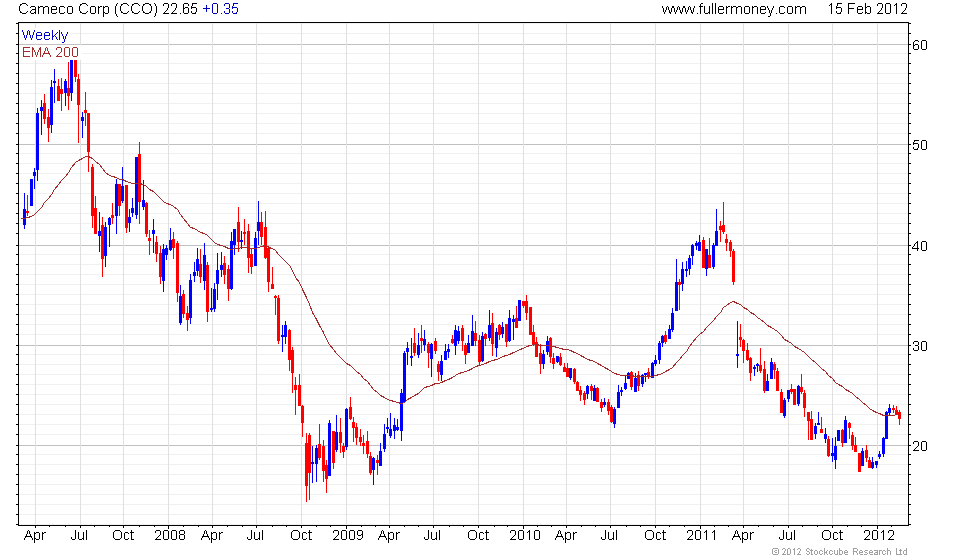Select the Weekly timeframe label
Screen dimensions: 960x560
(x=45, y=35)
